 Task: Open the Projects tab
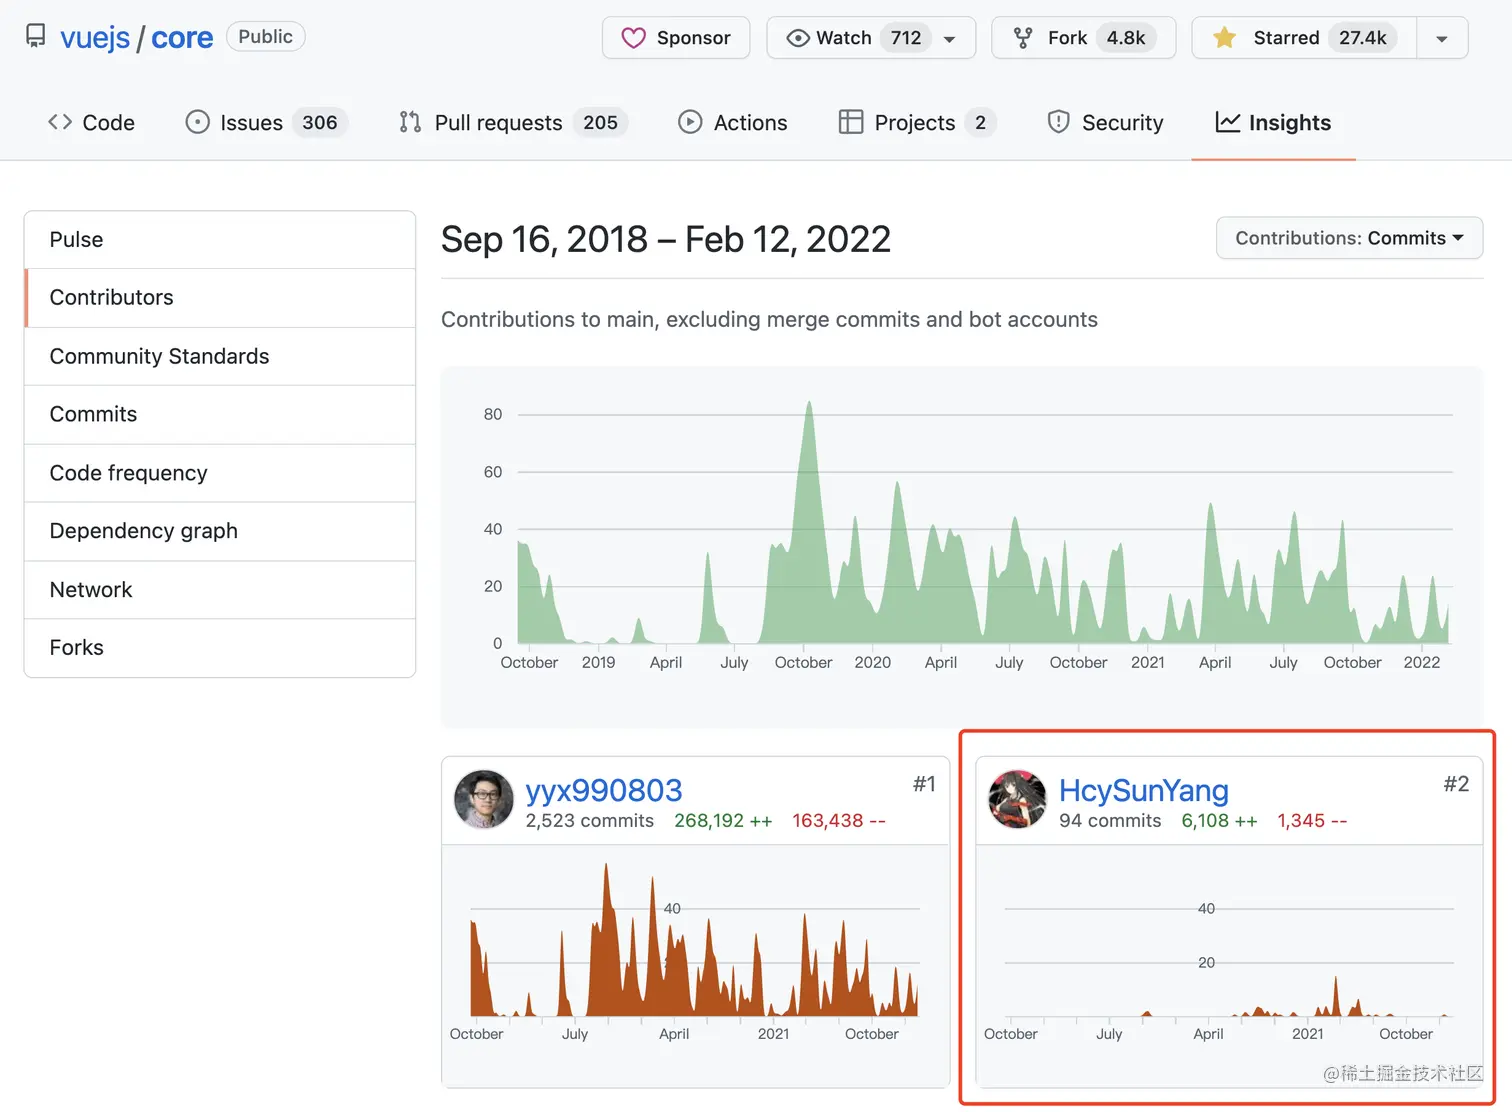tap(917, 122)
